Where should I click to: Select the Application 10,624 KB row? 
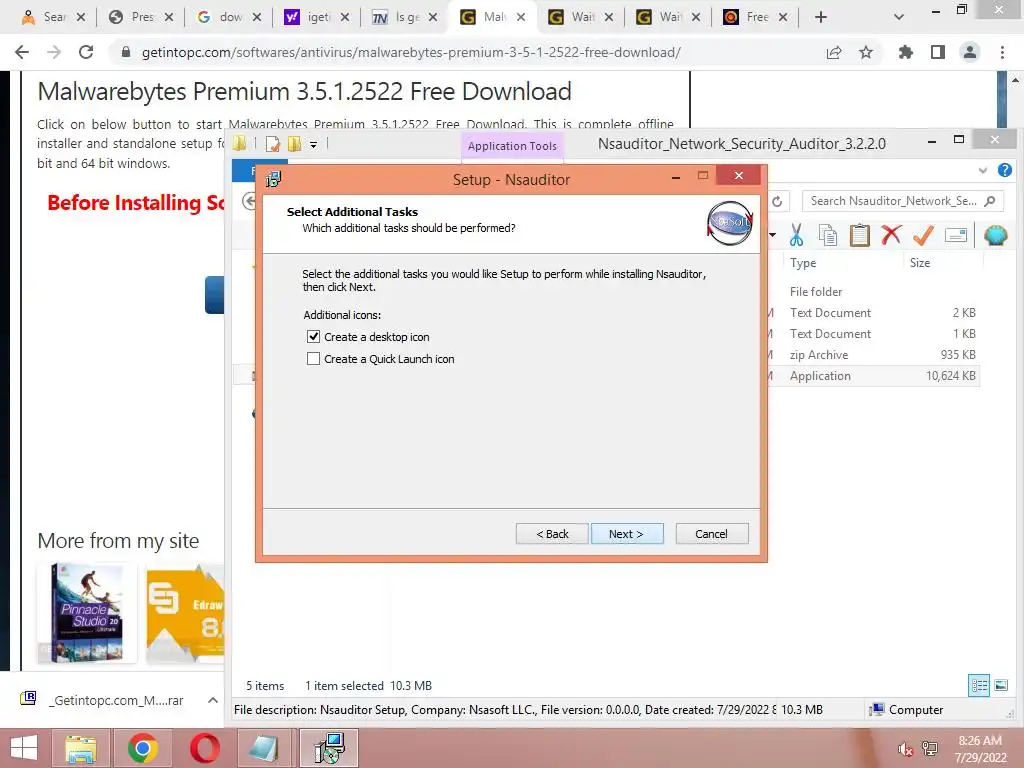873,376
